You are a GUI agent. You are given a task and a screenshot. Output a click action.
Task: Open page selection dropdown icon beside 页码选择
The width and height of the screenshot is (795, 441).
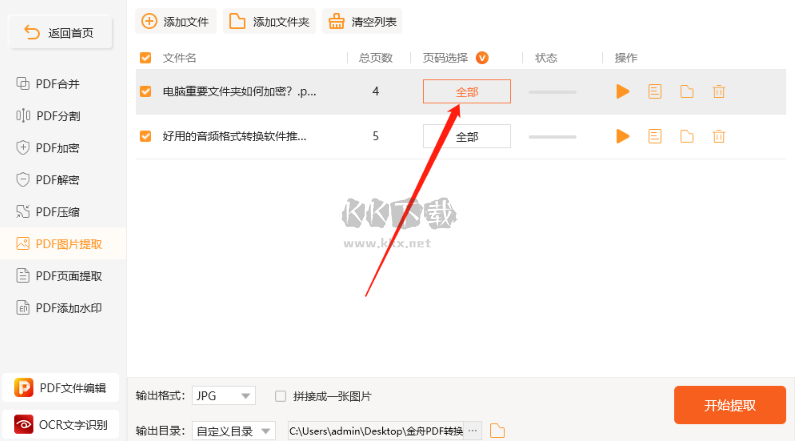pyautogui.click(x=482, y=58)
